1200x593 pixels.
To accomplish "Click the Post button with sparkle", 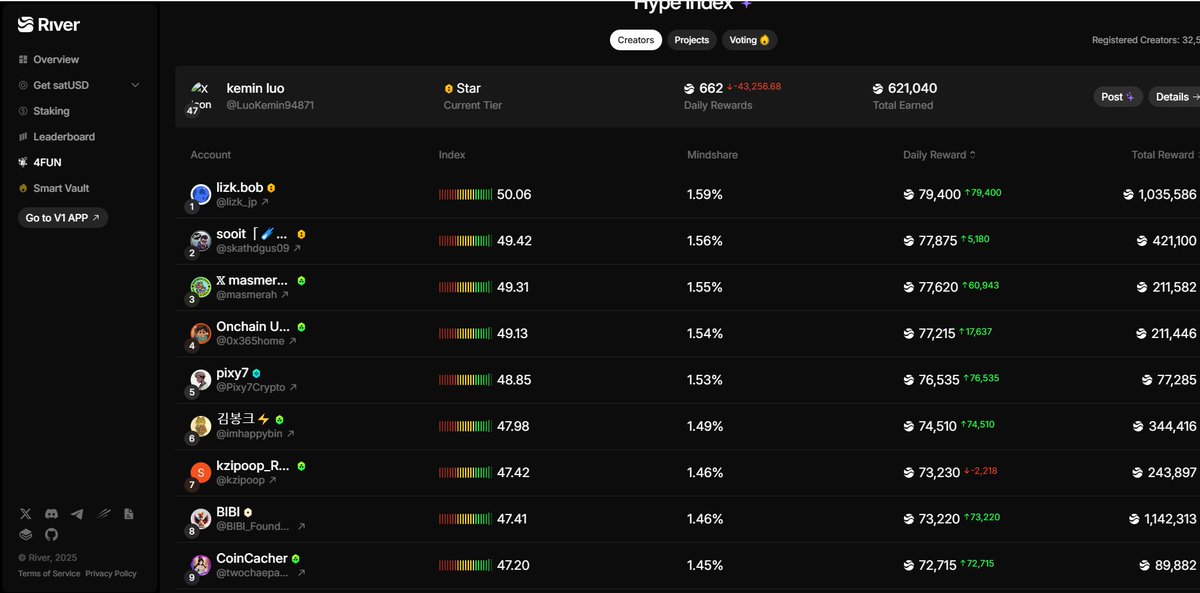I will pyautogui.click(x=1117, y=97).
